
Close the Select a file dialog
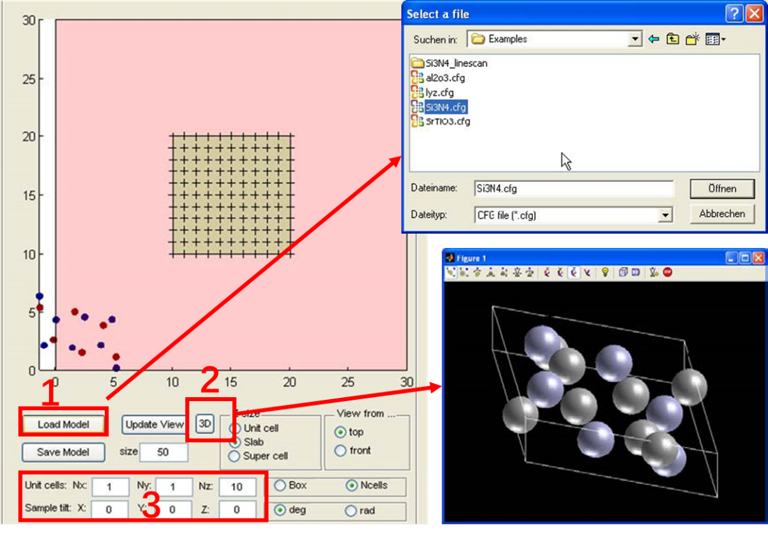click(x=754, y=14)
